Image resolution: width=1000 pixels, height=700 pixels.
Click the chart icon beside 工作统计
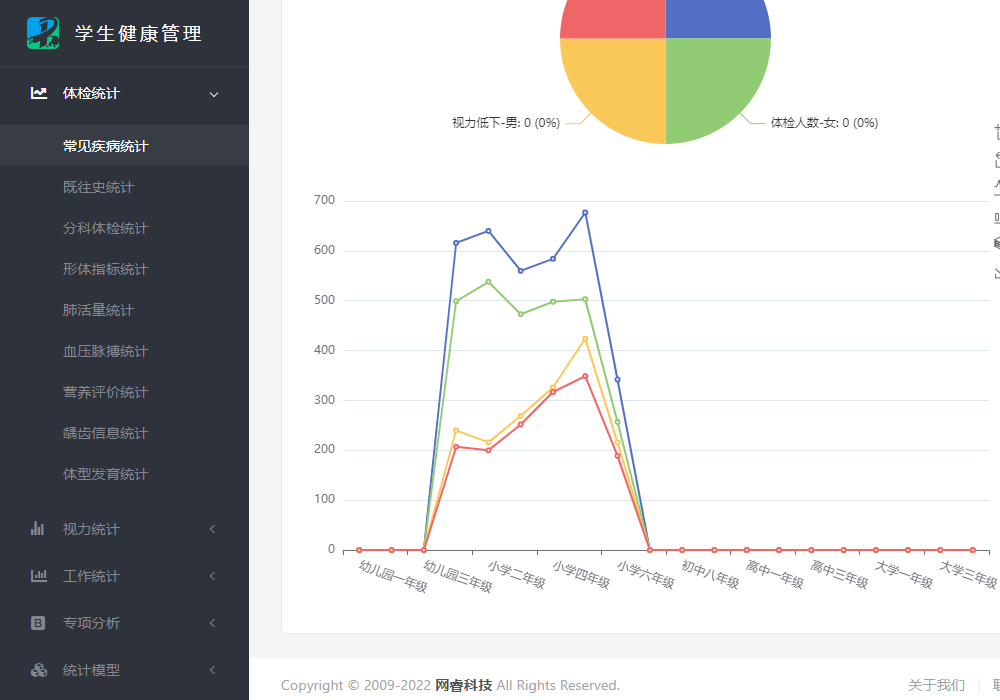(39, 576)
